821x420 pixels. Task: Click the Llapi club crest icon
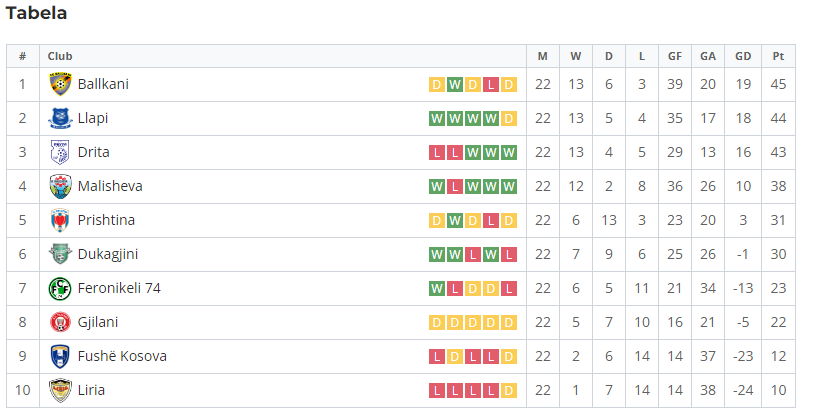[x=60, y=118]
